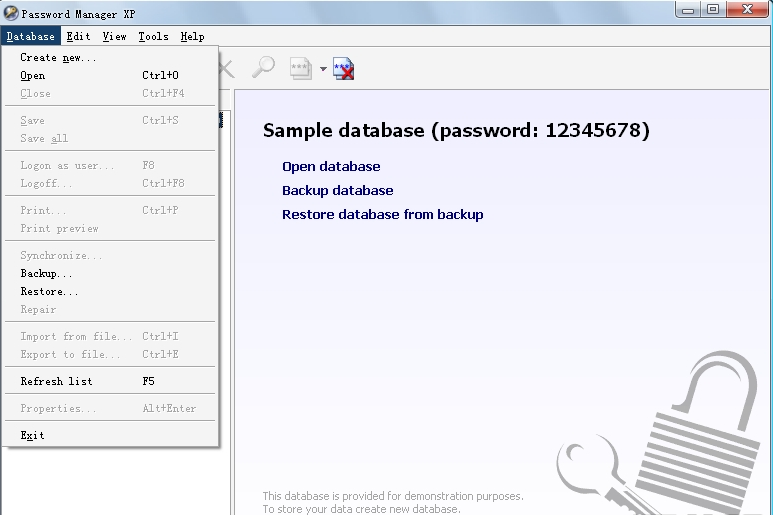Close the Database menu via its title

(31, 36)
